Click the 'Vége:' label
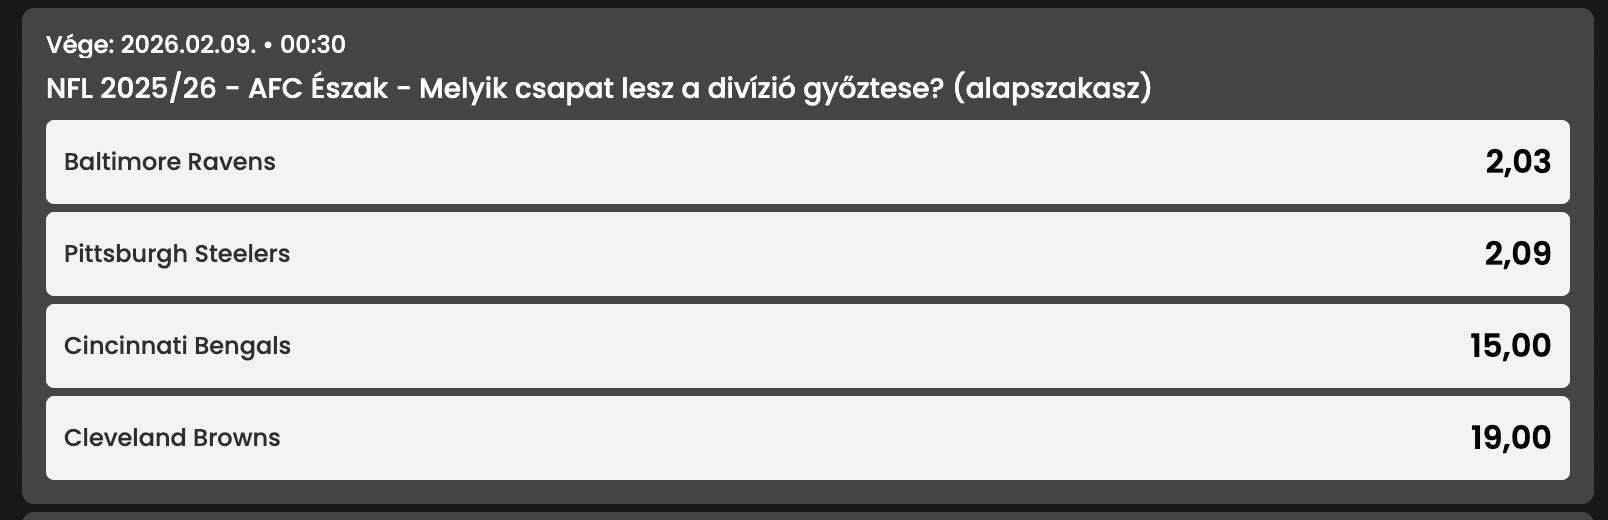Viewport: 1608px width, 520px height. (x=80, y=45)
